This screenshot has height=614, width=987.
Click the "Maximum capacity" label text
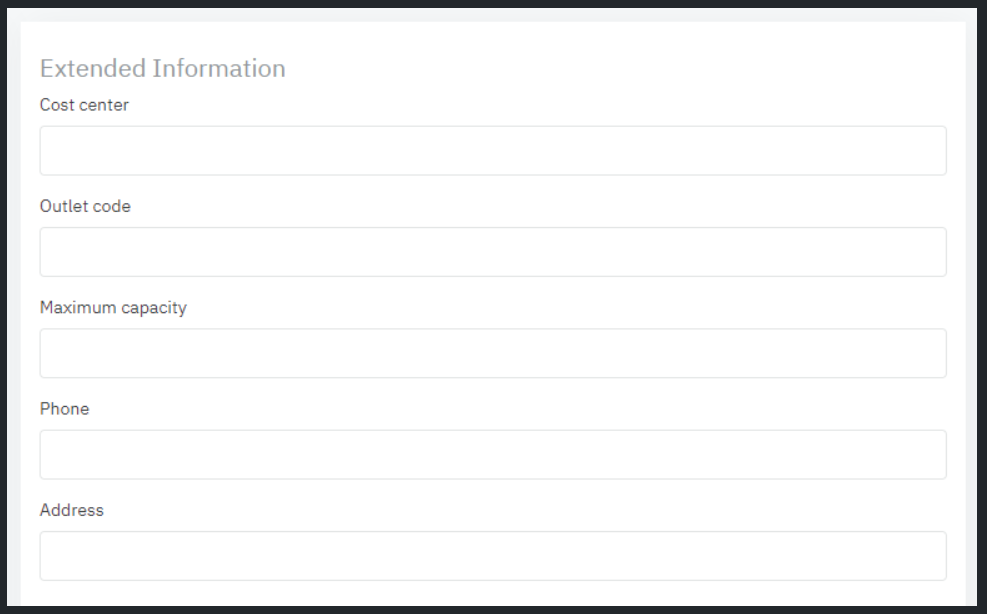(113, 308)
